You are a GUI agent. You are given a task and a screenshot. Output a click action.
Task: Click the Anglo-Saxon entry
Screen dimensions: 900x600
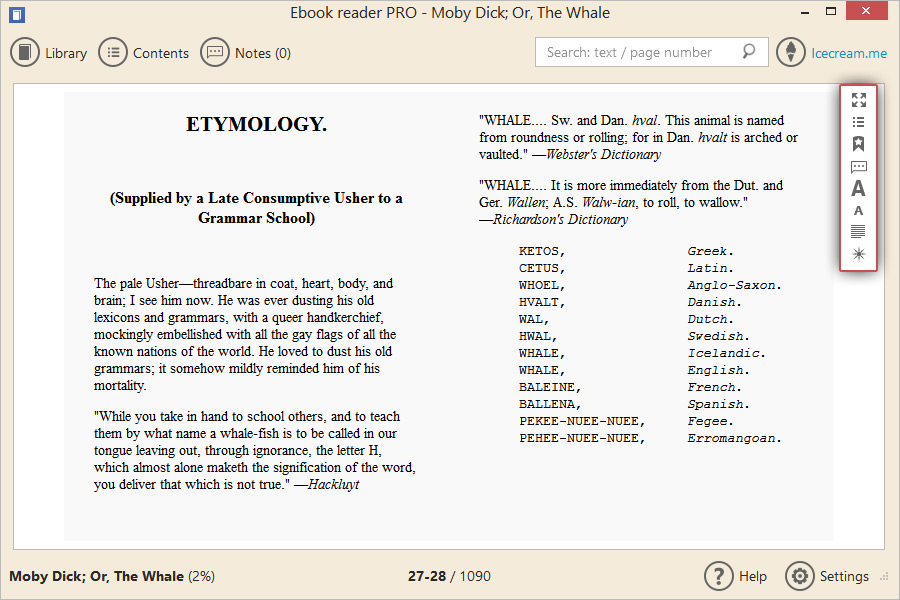pyautogui.click(x=734, y=285)
